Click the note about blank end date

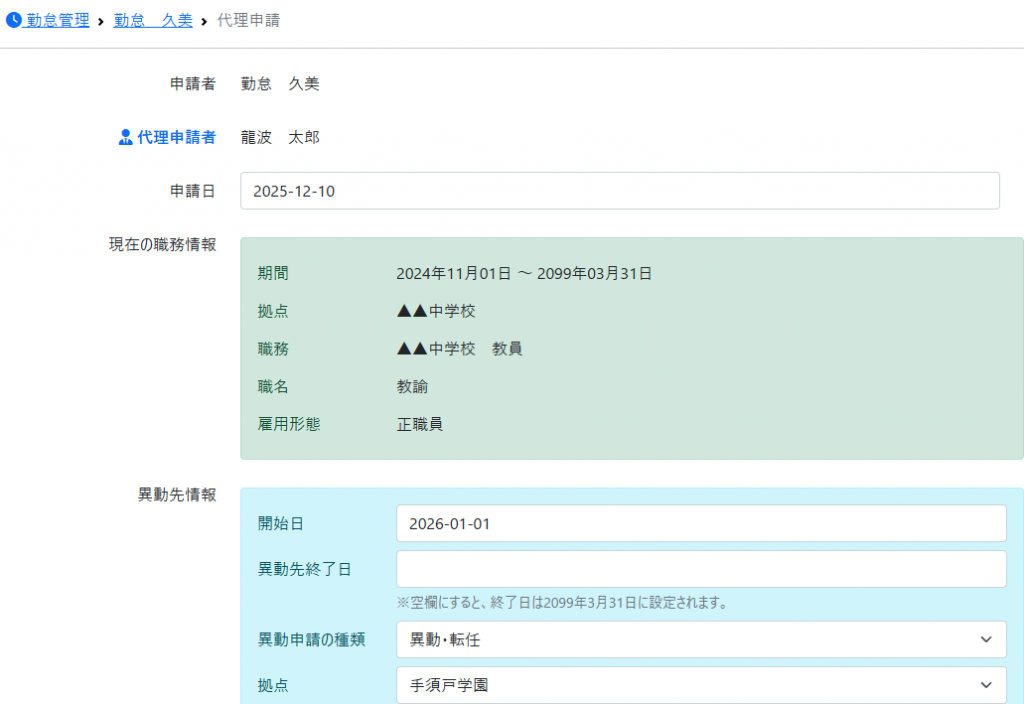pyautogui.click(x=561, y=603)
